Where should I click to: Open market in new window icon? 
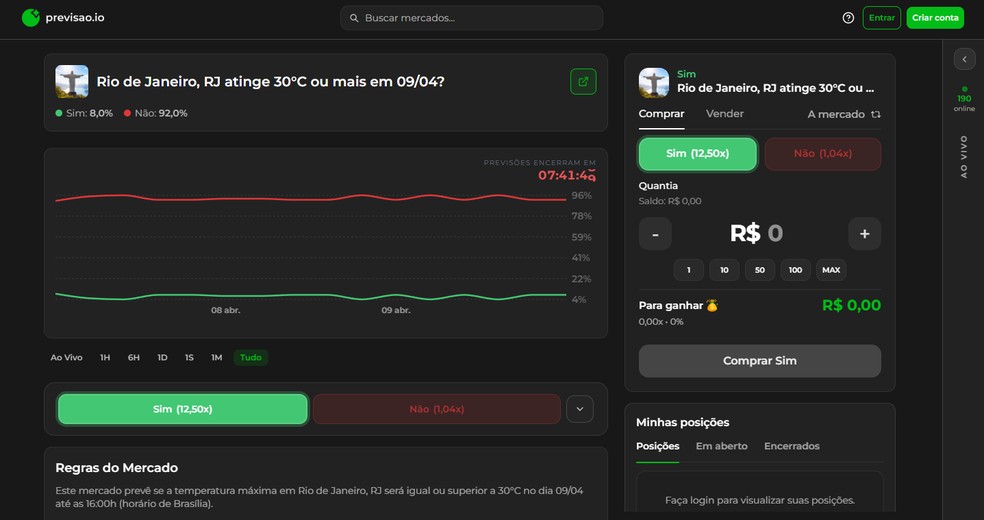(583, 81)
